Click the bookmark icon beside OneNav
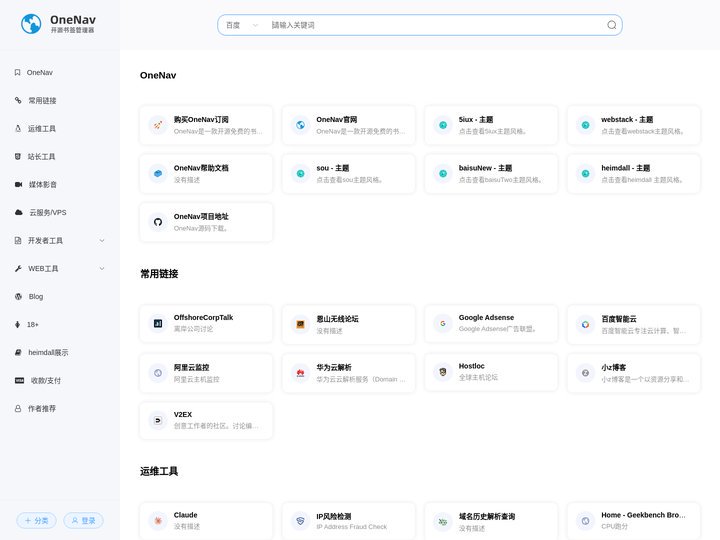720x540 pixels. pos(17,73)
